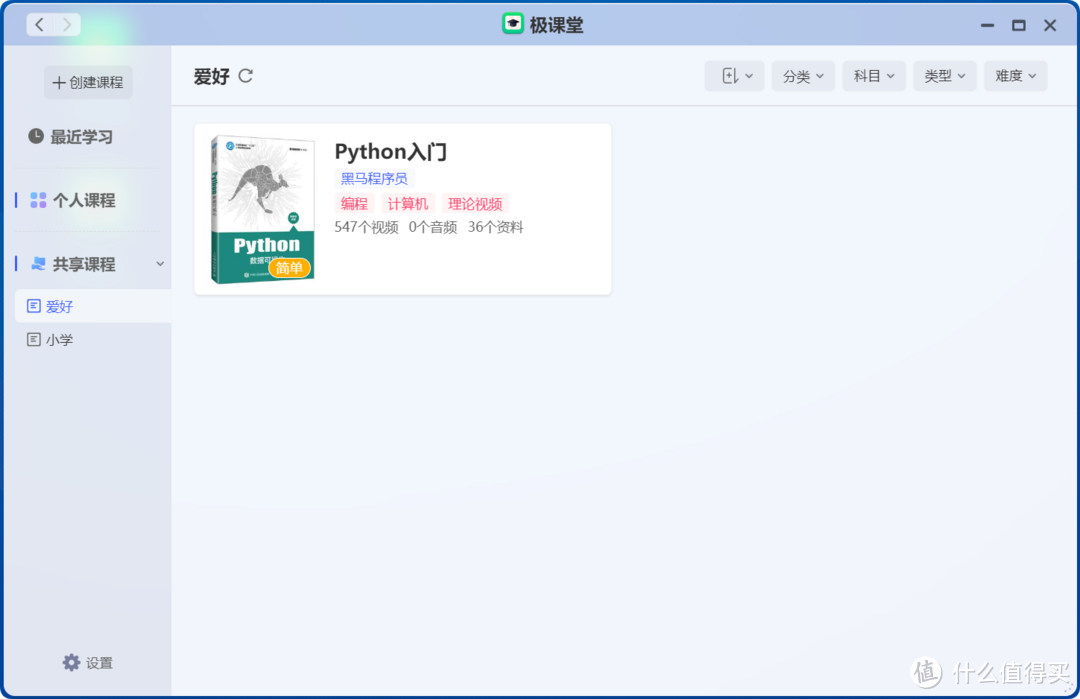
Task: Minimize the 极课堂 window
Action: (987, 25)
